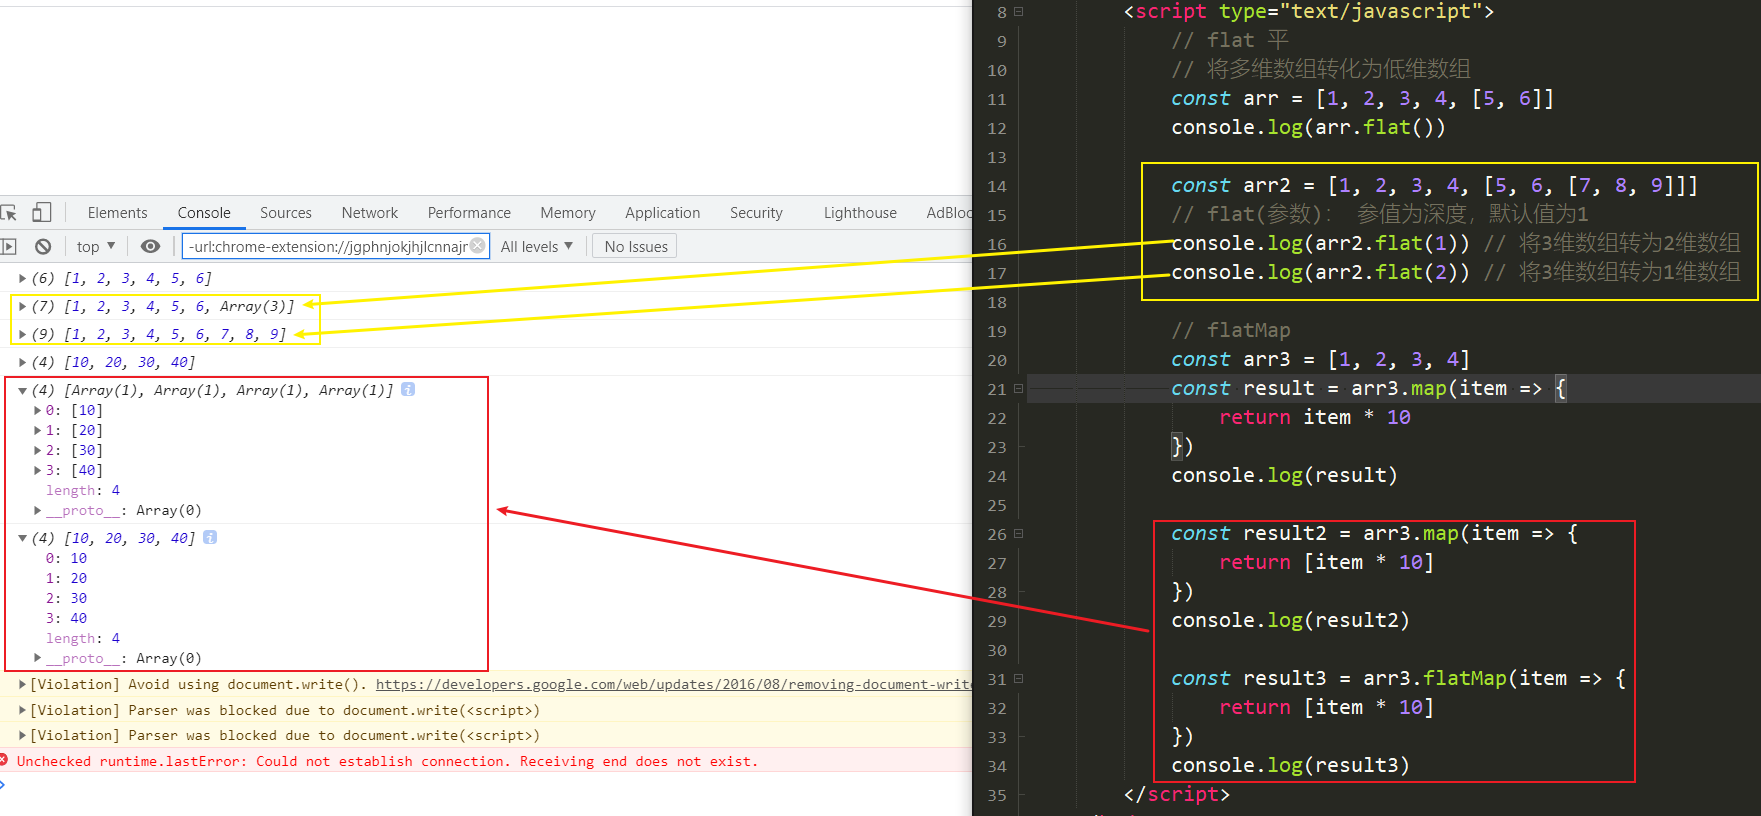Screen dimensions: 1761x816
Task: Click the console.log(arr.flat()) code line
Action: (1308, 128)
